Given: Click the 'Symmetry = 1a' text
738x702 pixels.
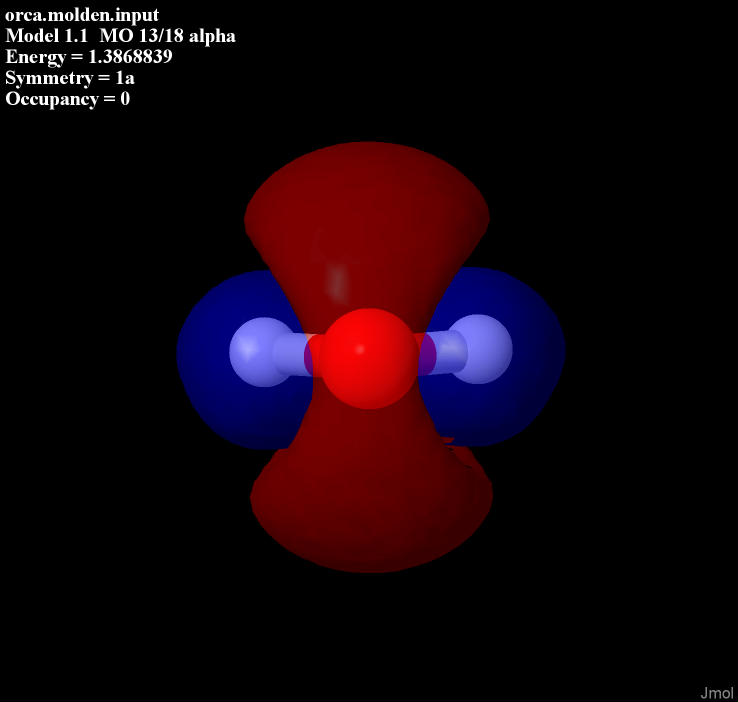Looking at the screenshot, I should pyautogui.click(x=70, y=78).
